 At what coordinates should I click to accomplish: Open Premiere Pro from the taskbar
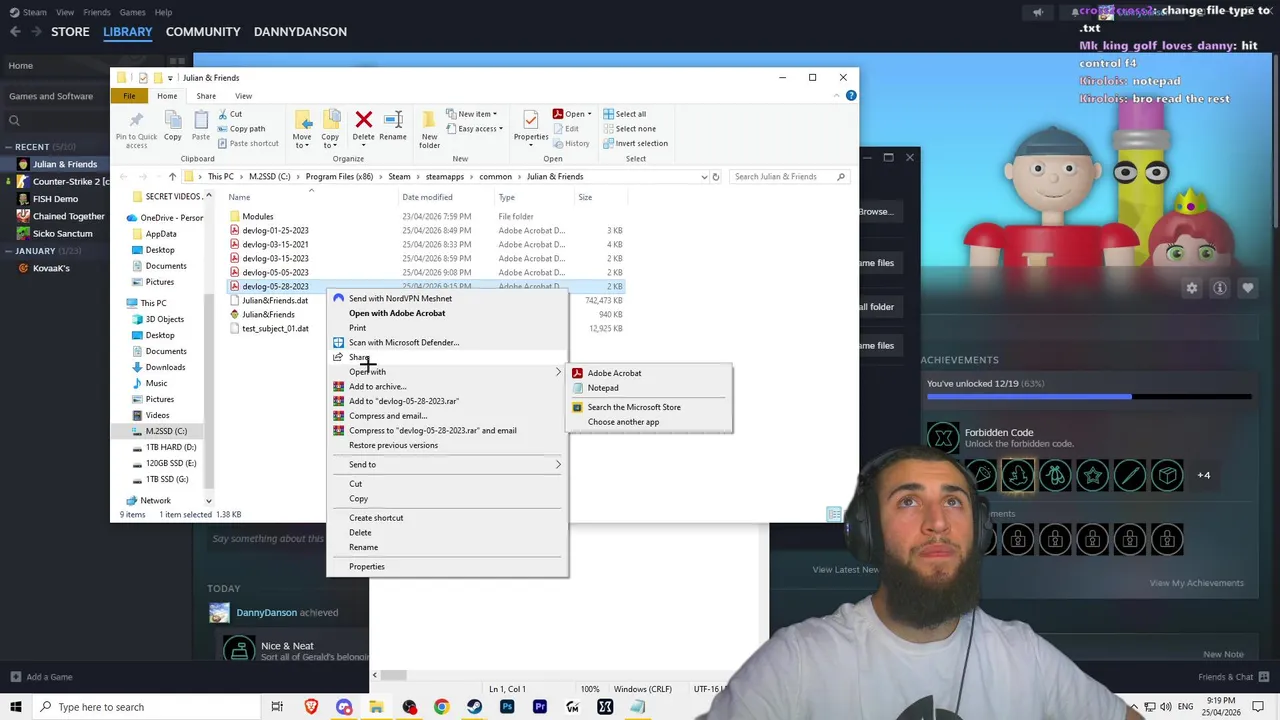click(x=540, y=707)
